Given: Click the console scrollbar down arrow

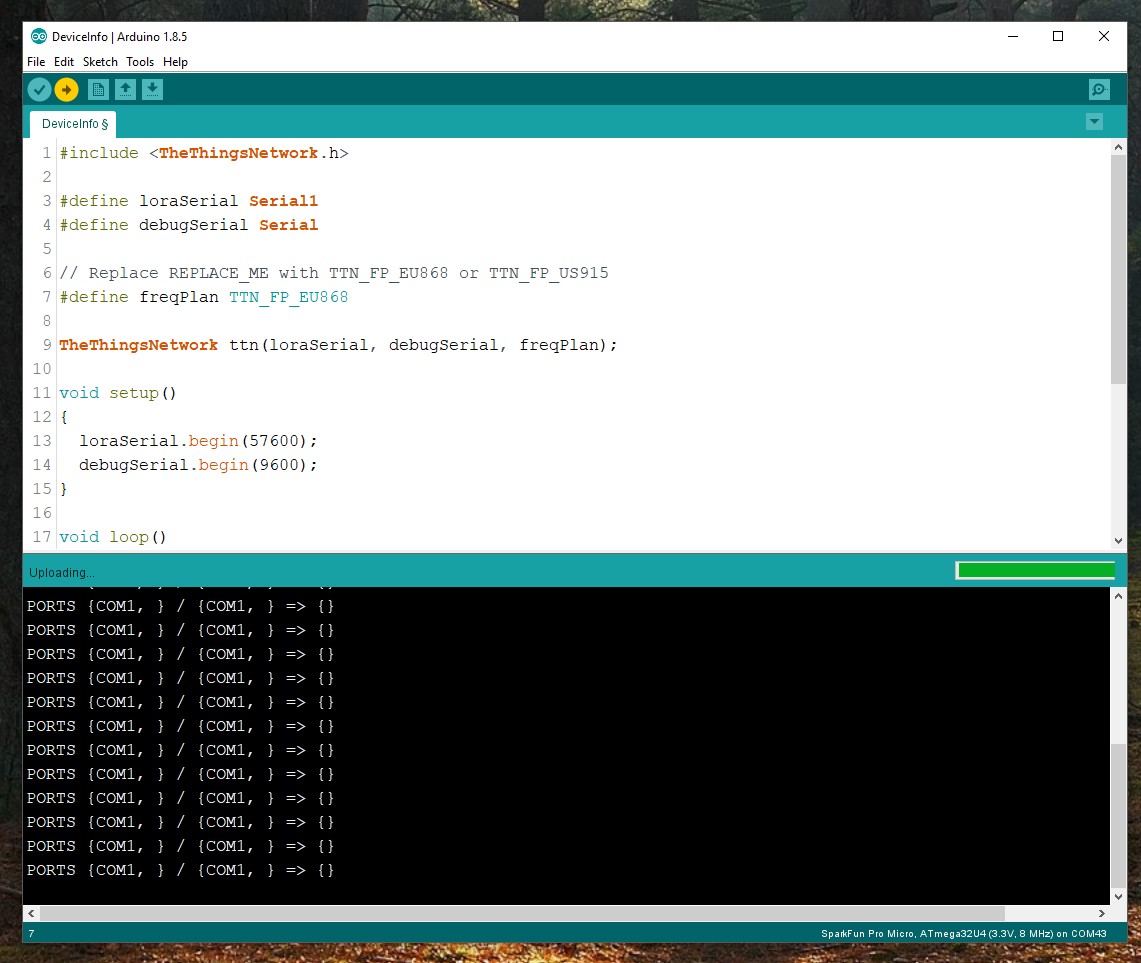Looking at the screenshot, I should 1118,897.
